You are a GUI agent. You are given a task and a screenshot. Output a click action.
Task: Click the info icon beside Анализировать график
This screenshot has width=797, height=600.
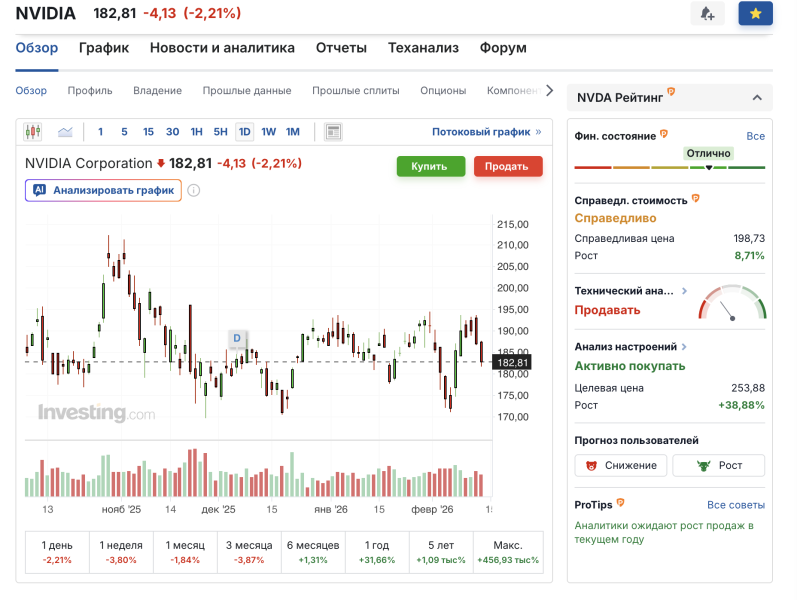[194, 190]
